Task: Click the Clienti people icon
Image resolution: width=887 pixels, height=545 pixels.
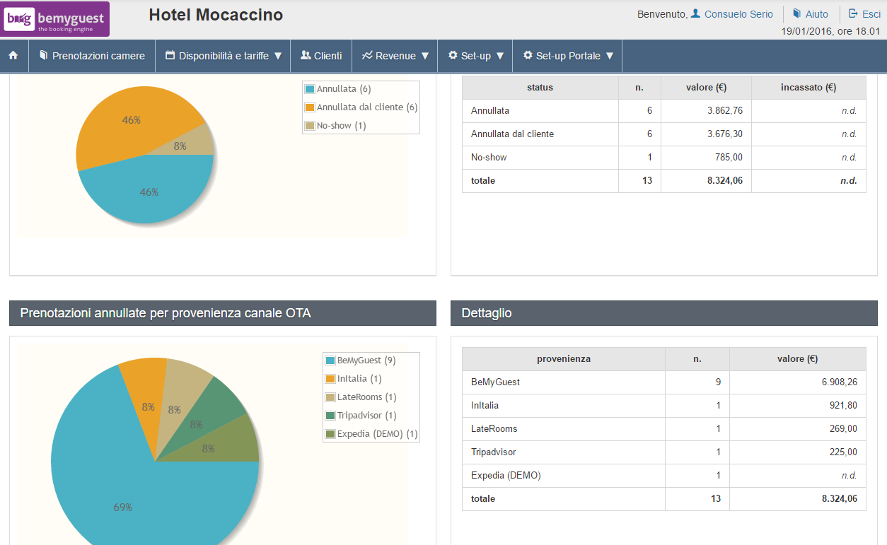Action: 305,56
